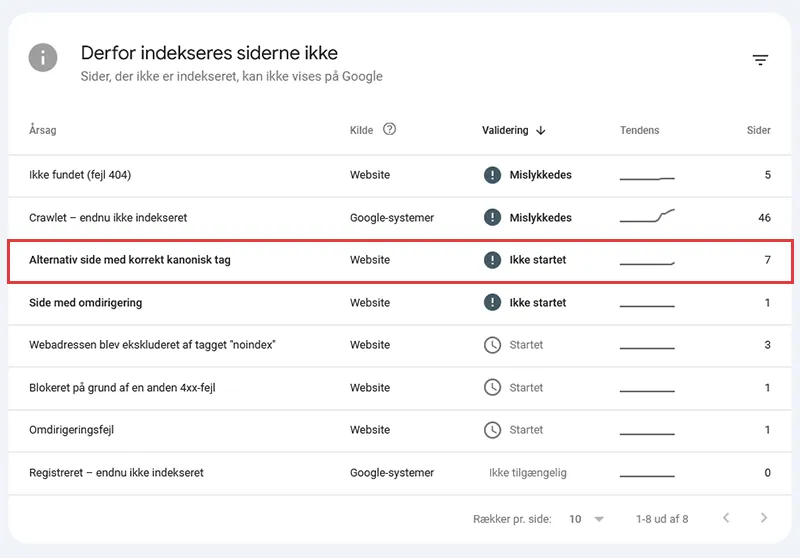Click trend sparkline in Alternativ side row
The image size is (800, 558).
(x=647, y=263)
